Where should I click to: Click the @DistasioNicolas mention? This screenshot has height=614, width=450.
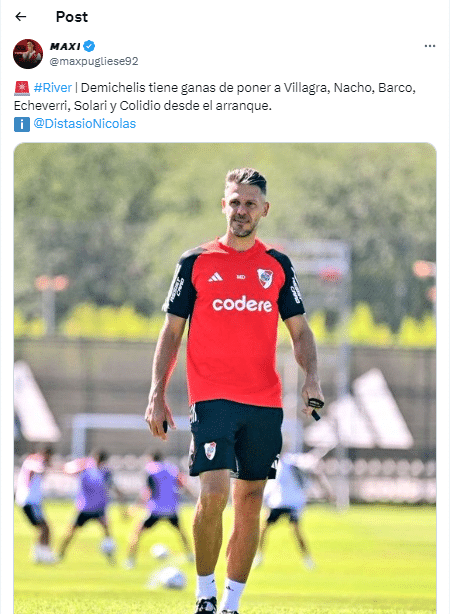point(85,124)
